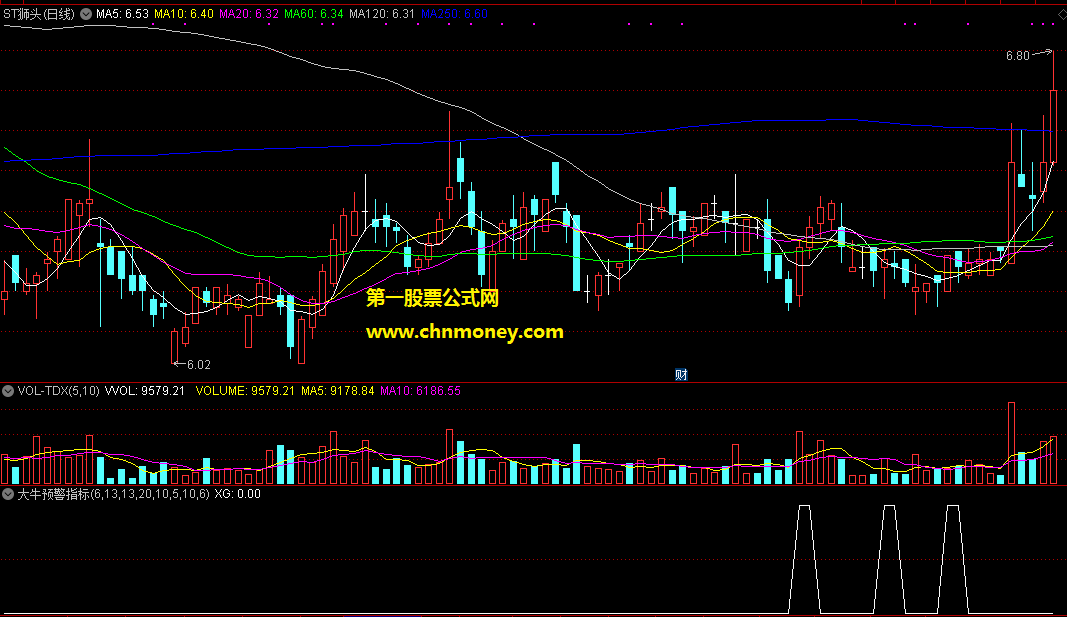Screen dimensions: 1067x617
Task: Select the MA20: 6.32 label
Action: pos(249,14)
